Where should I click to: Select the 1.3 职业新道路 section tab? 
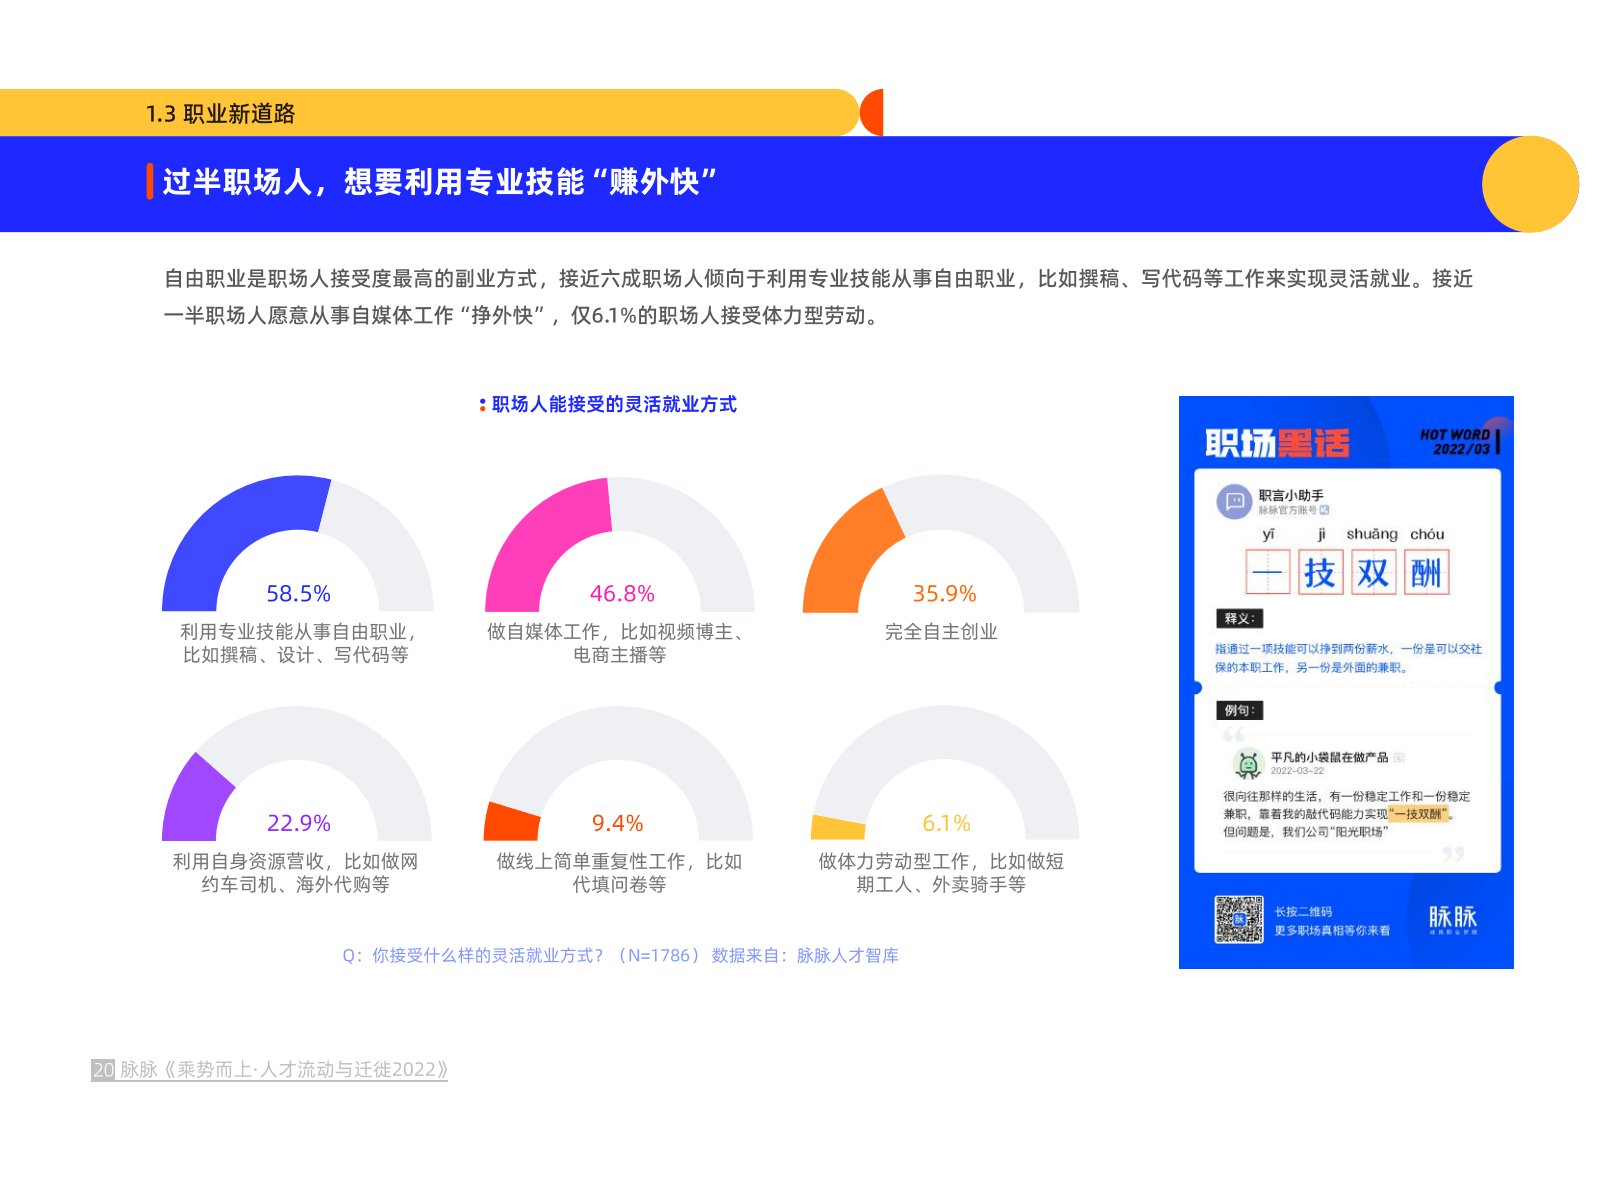click(x=221, y=113)
